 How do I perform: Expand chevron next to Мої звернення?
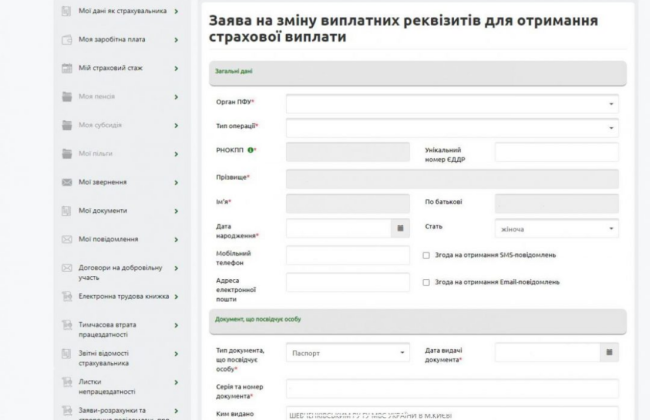[x=176, y=183]
